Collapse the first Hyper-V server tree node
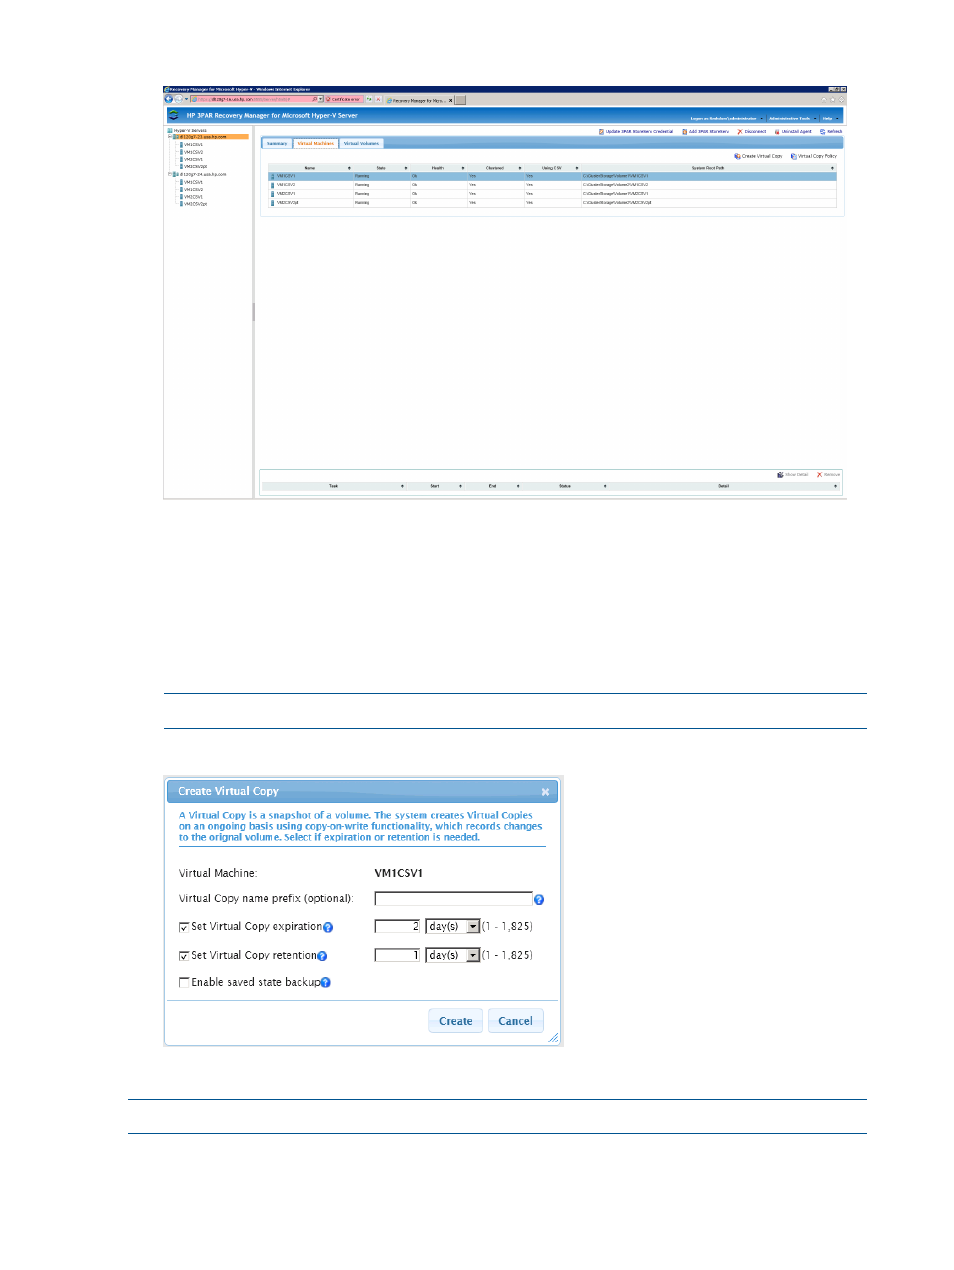This screenshot has height=1270, width=954. pos(171,137)
